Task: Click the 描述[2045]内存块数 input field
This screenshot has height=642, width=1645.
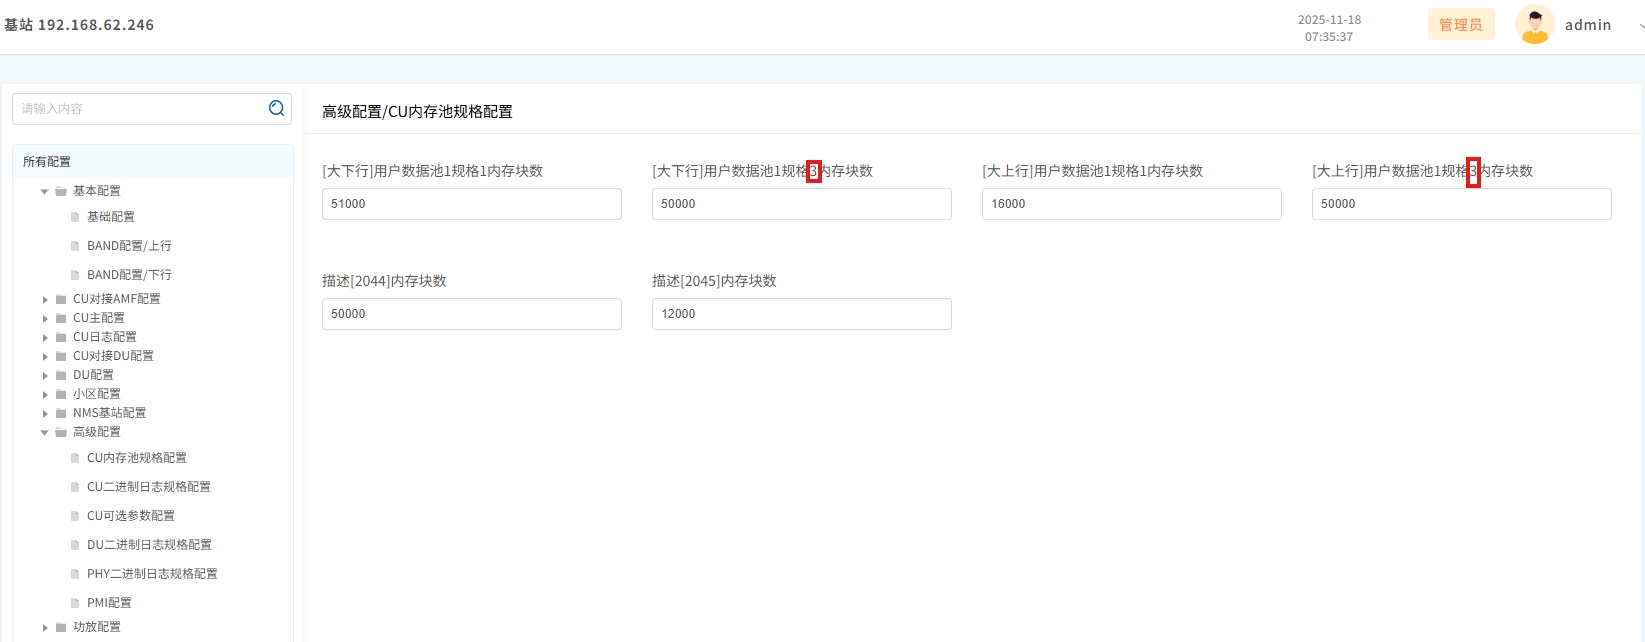Action: click(801, 314)
